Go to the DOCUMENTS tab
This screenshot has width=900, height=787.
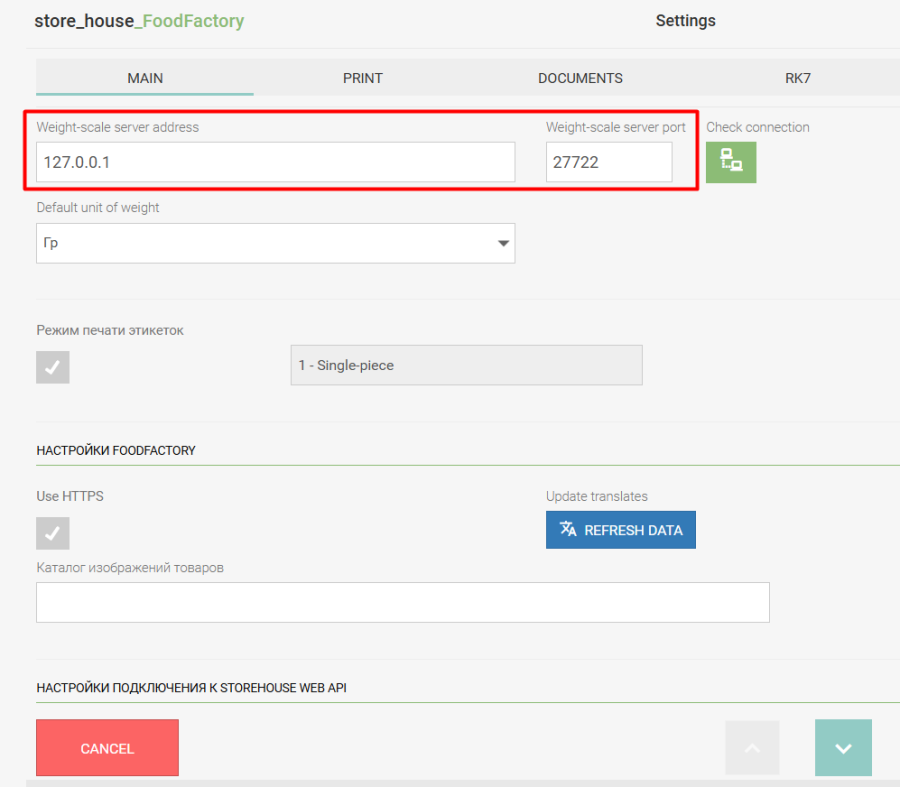pyautogui.click(x=580, y=78)
